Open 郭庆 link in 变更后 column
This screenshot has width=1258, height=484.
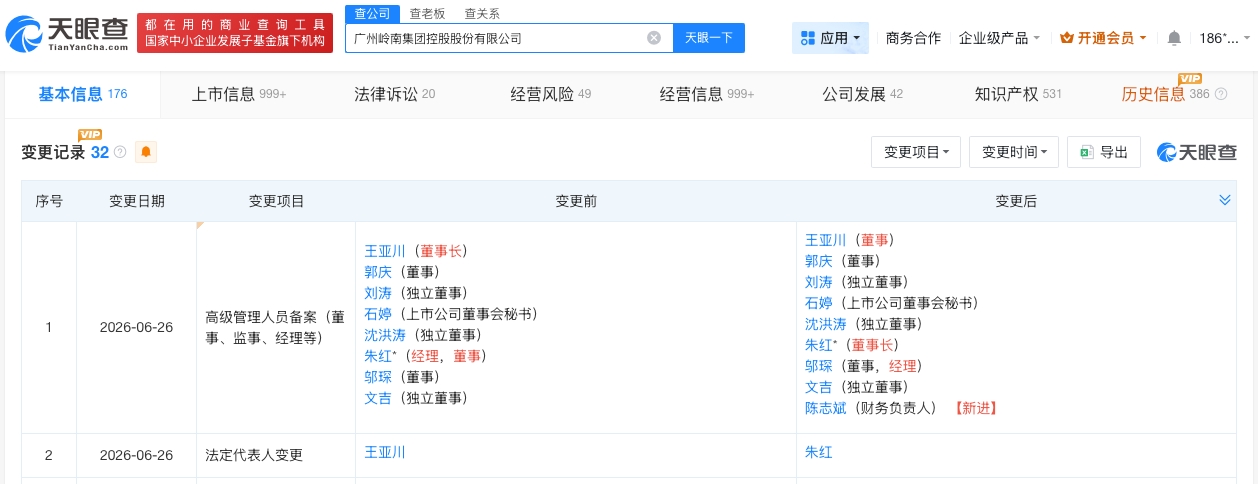[819, 261]
